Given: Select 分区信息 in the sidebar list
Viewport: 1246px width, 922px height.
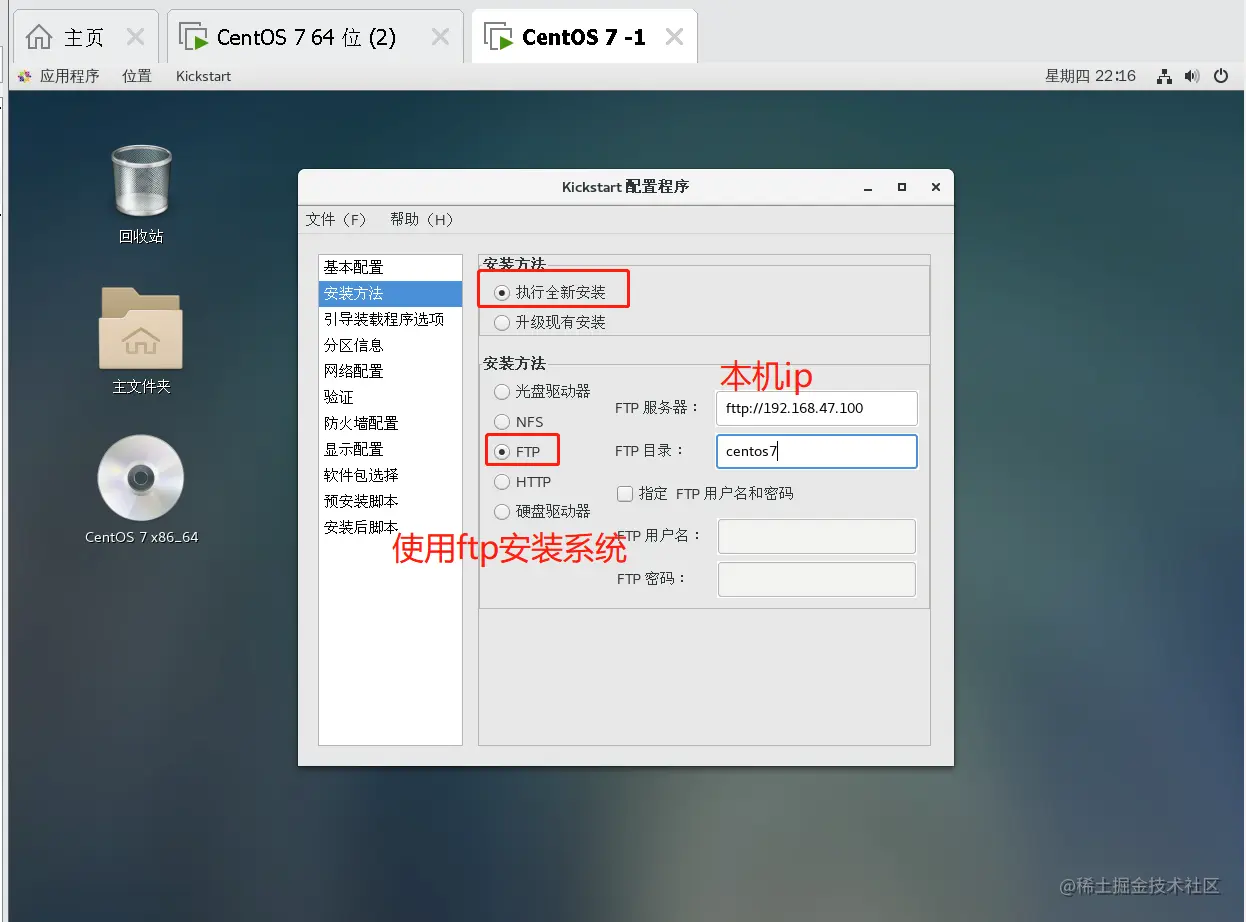Looking at the screenshot, I should [390, 346].
